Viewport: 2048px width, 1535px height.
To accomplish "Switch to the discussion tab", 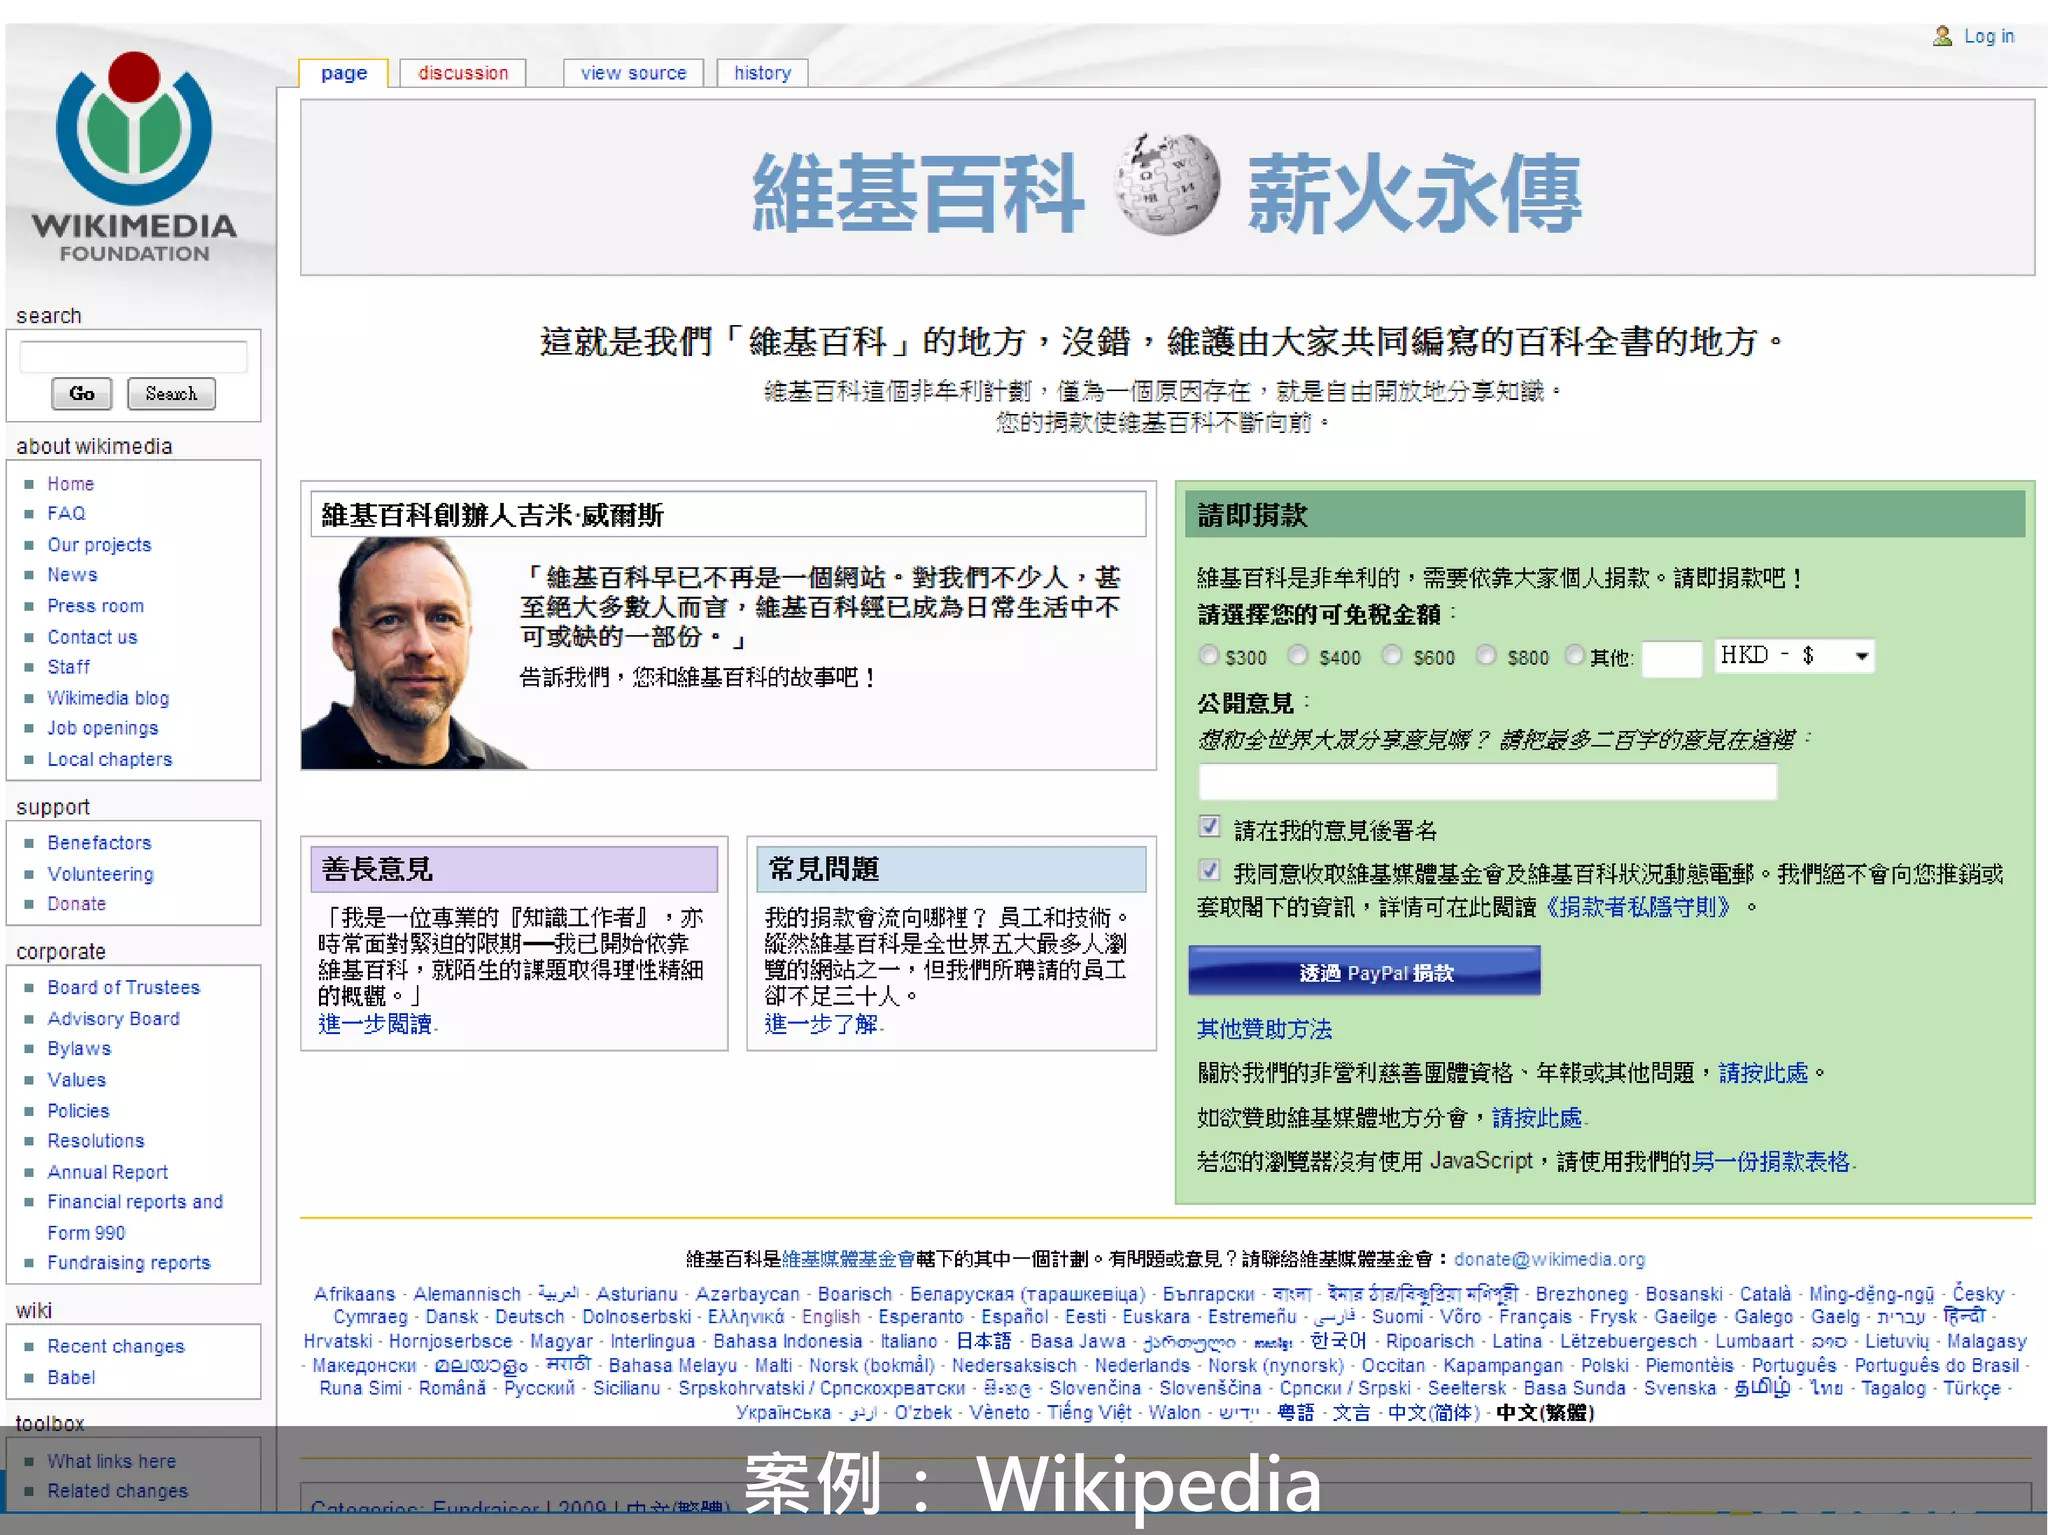I will [x=463, y=73].
